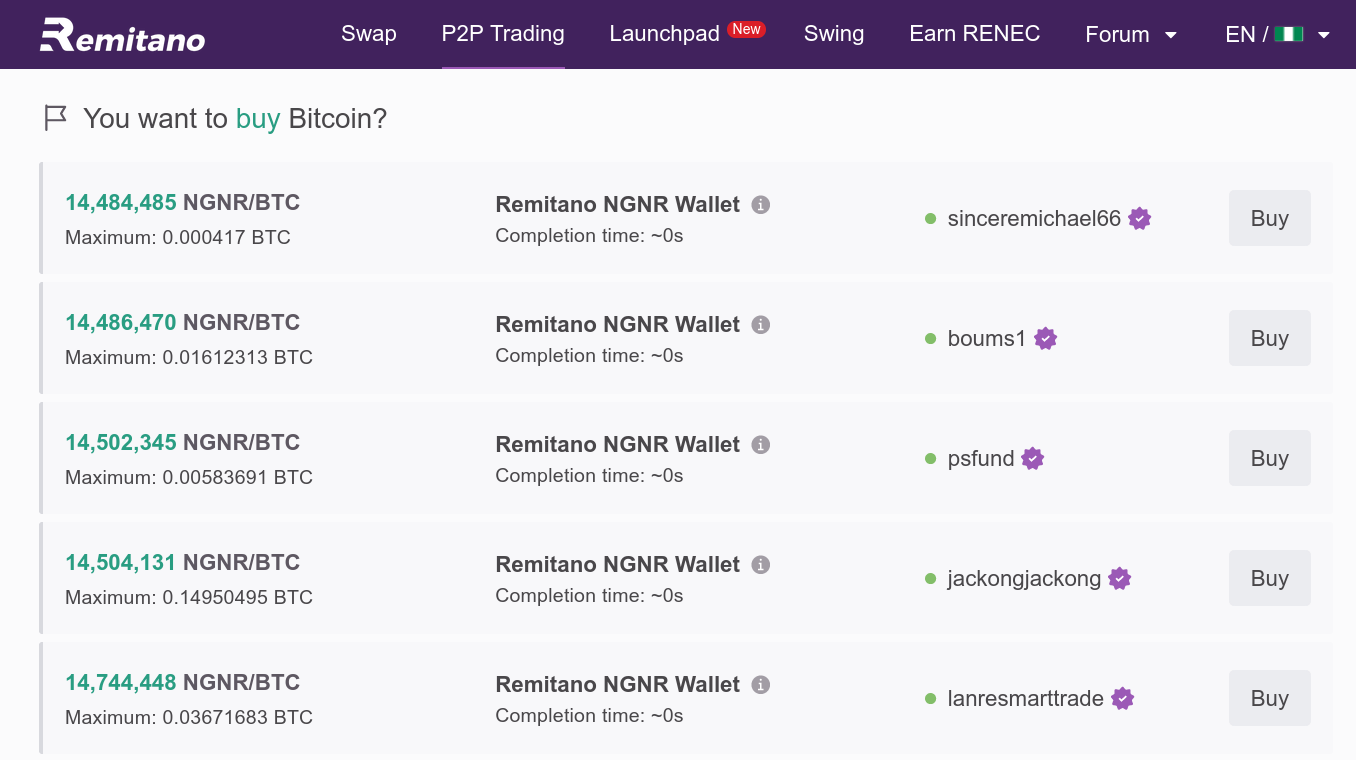This screenshot has width=1356, height=760.
Task: Click Buy button for boums1's offer
Action: 1269,338
